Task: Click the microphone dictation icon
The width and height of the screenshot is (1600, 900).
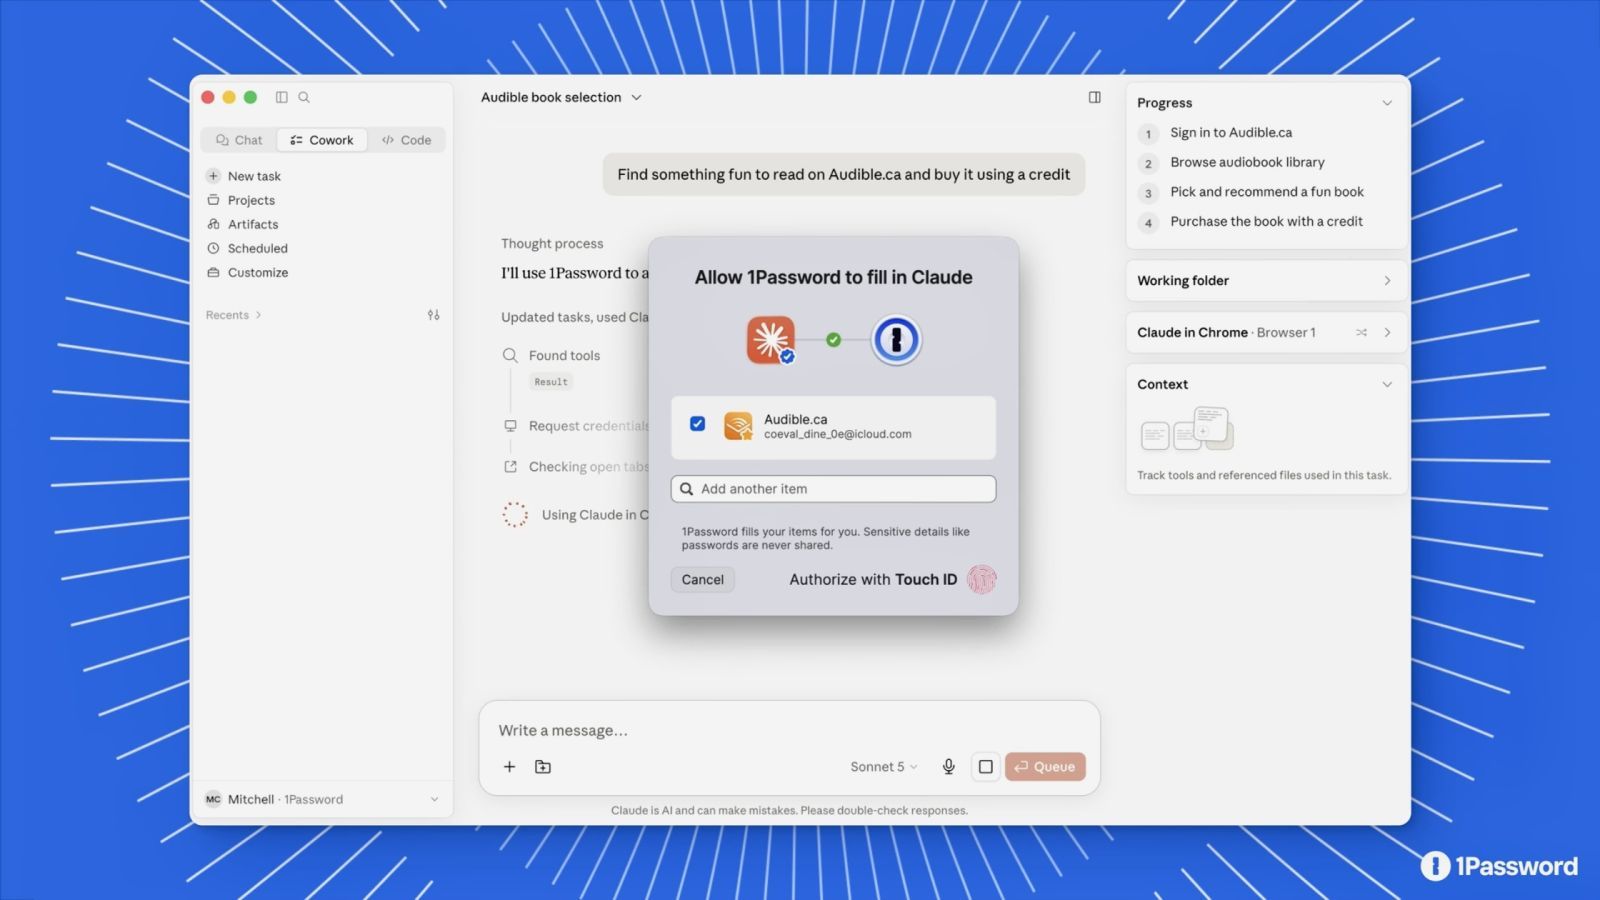Action: pyautogui.click(x=948, y=767)
